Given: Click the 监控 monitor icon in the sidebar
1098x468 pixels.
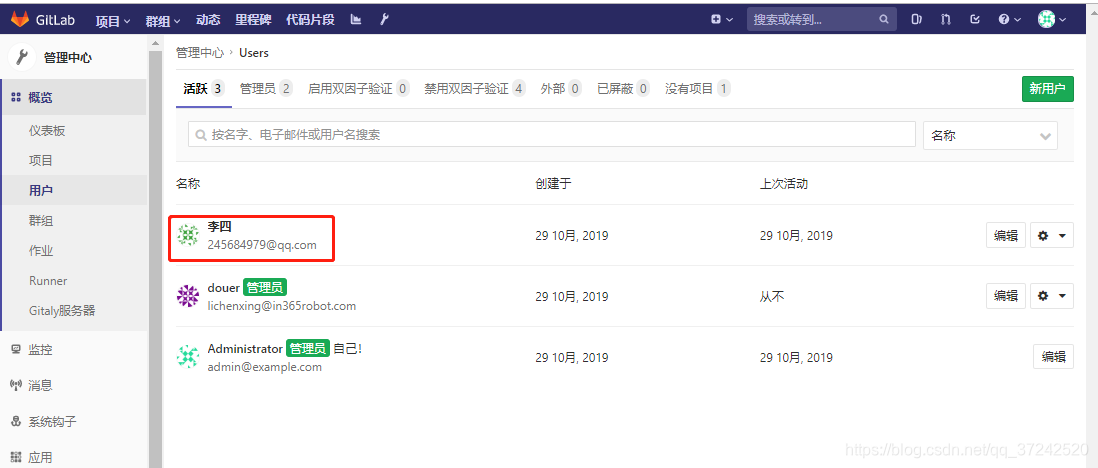Looking at the screenshot, I should coord(16,350).
